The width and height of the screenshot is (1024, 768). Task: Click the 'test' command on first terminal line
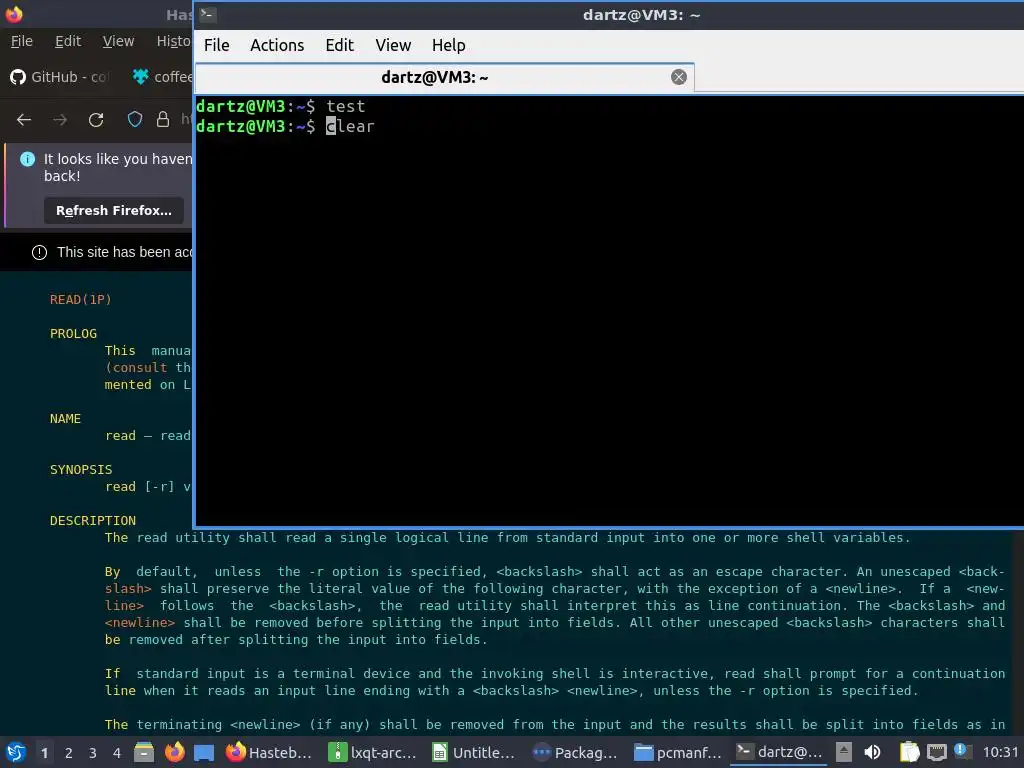pyautogui.click(x=345, y=106)
